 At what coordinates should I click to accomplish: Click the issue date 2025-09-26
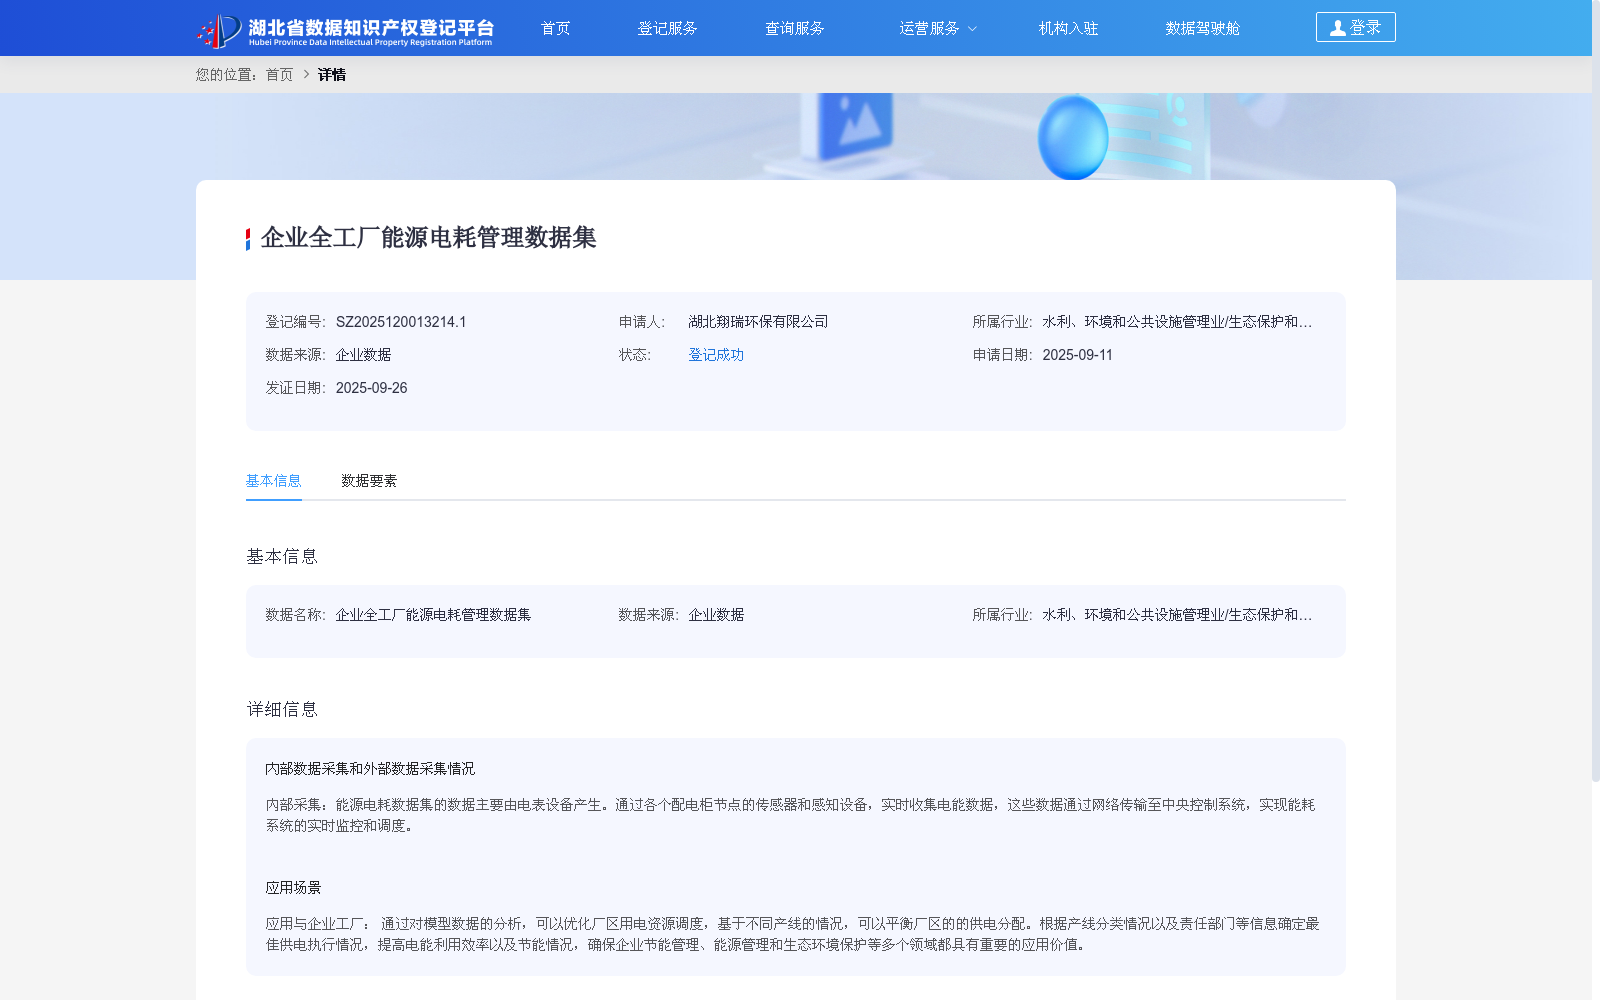coord(371,388)
